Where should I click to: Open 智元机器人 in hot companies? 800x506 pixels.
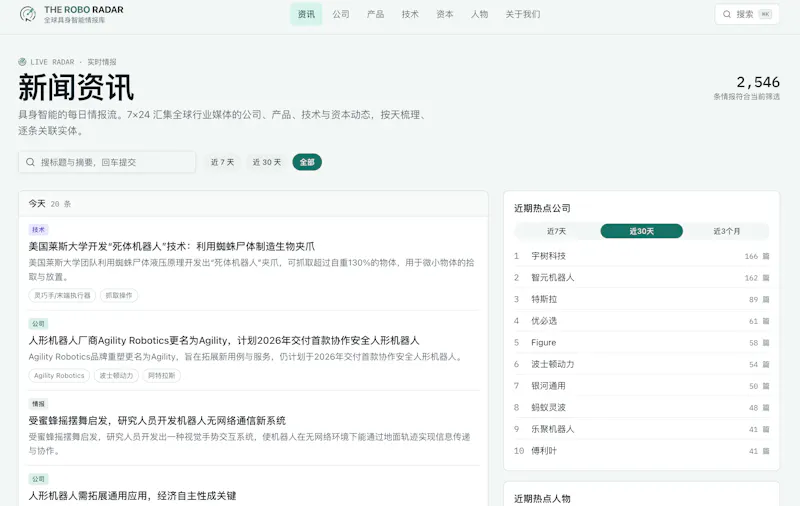click(642, 277)
